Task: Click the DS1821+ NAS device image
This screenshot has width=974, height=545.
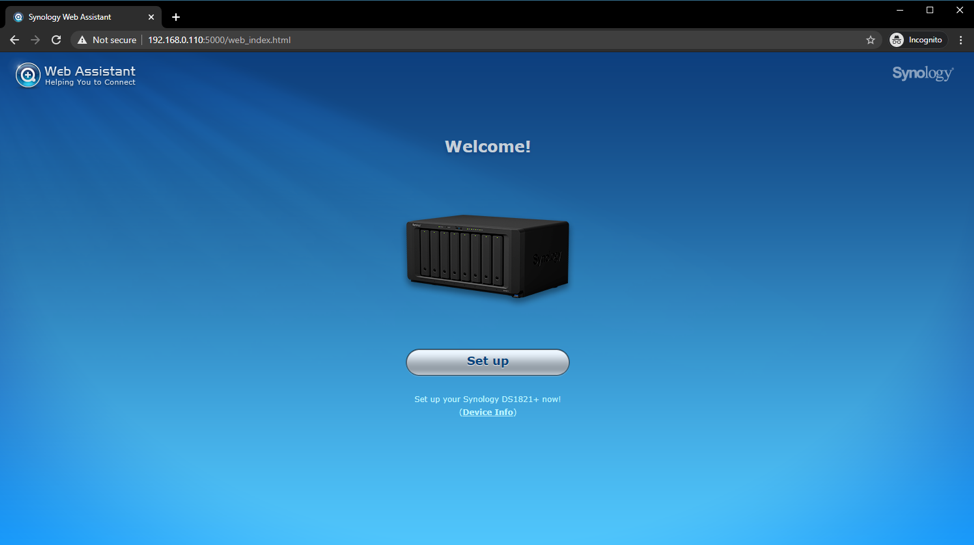Action: tap(487, 256)
